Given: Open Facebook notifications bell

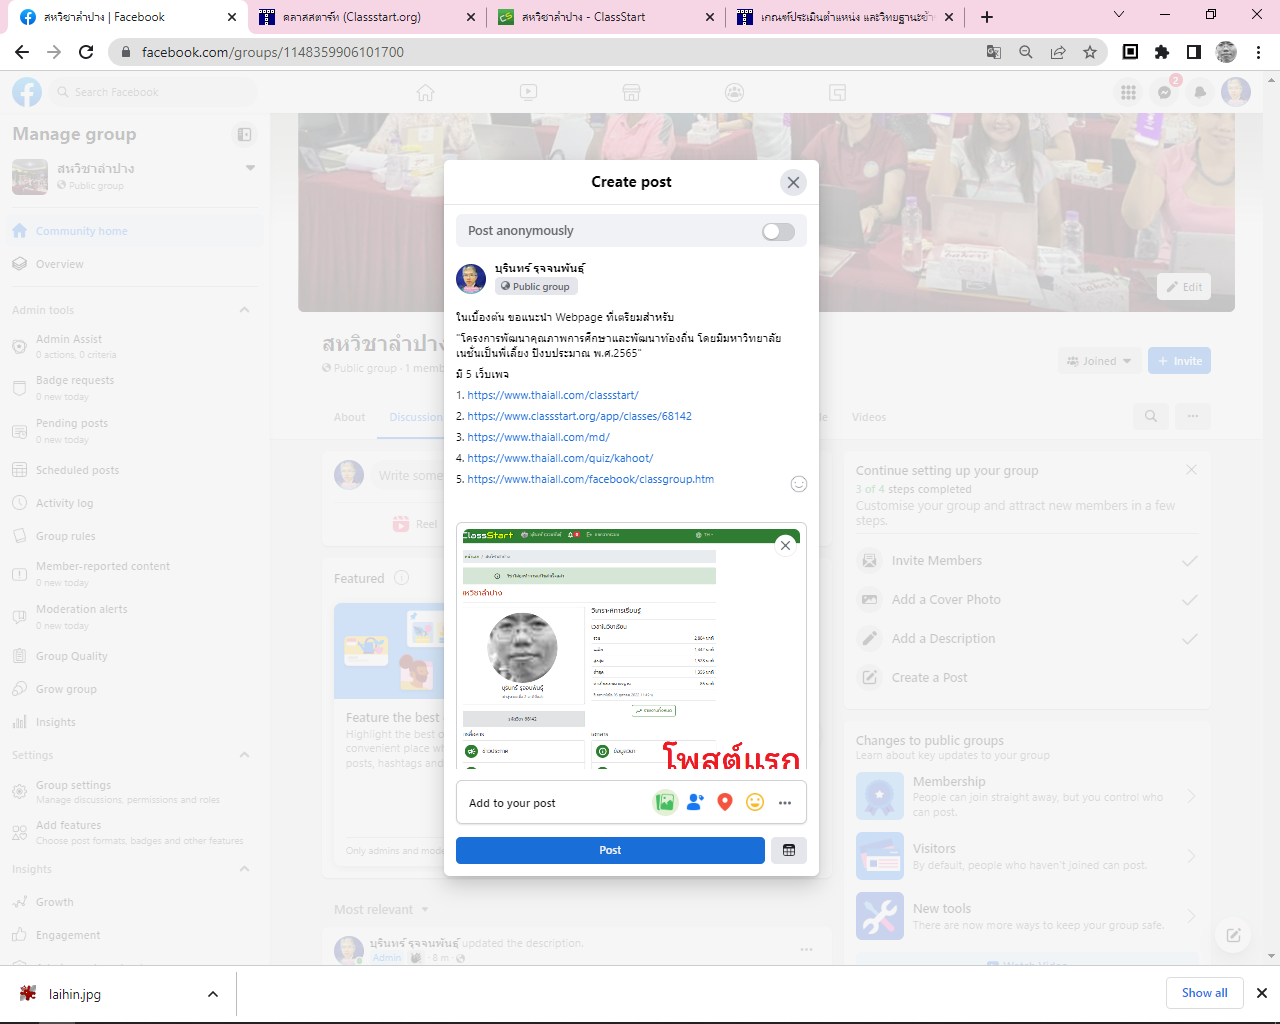Looking at the screenshot, I should 1200,92.
